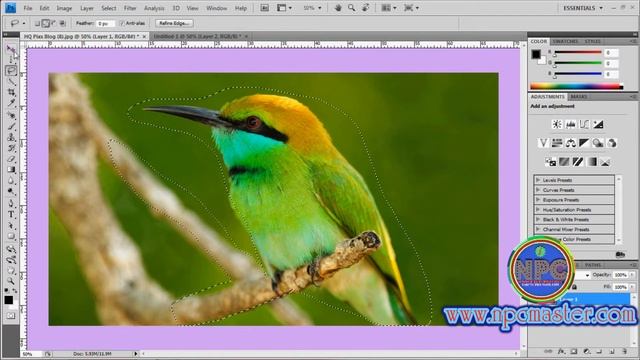Add a Selective Color adjustment icon
The width and height of the screenshot is (640, 360).
coord(605,162)
